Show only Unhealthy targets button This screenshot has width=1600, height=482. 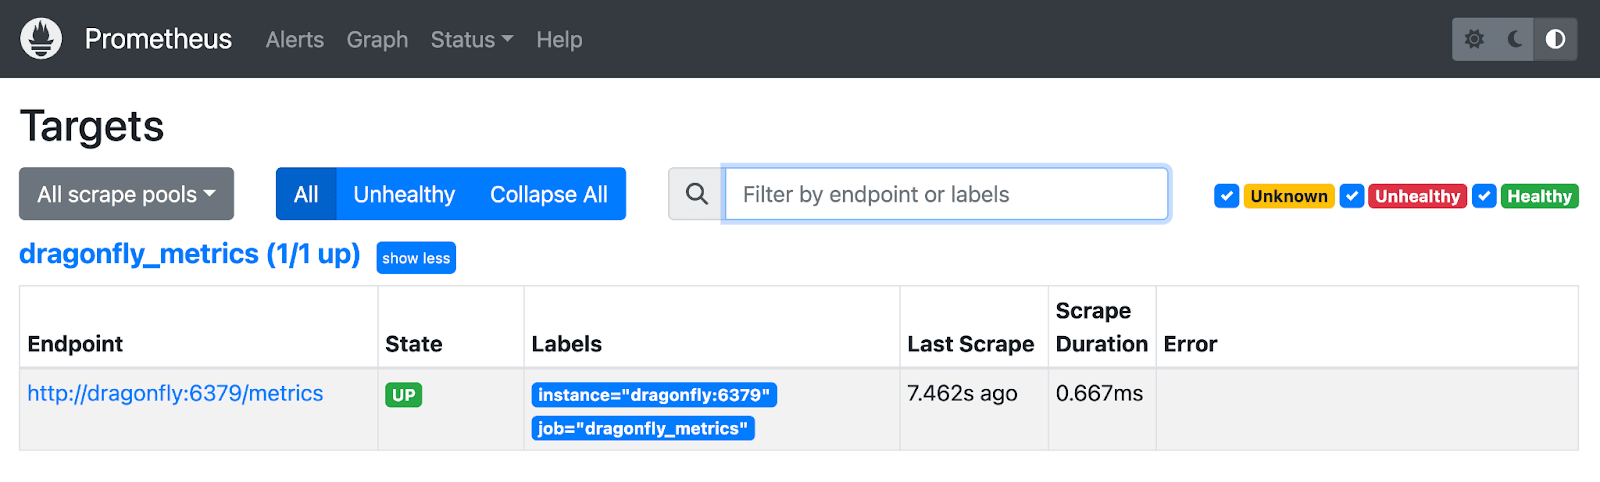pyautogui.click(x=404, y=194)
